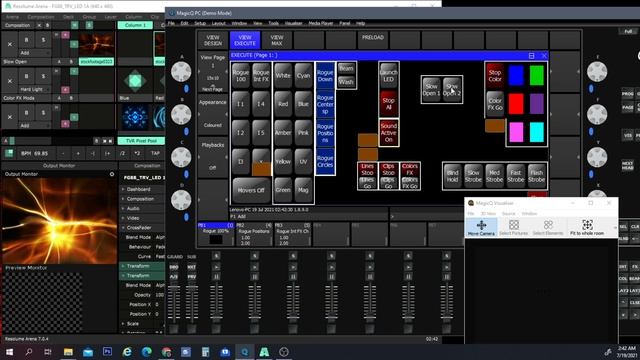Image resolution: width=640 pixels, height=360 pixels.
Task: Click the orange footage clip thumbnail in Resolume
Action: (x=96, y=45)
